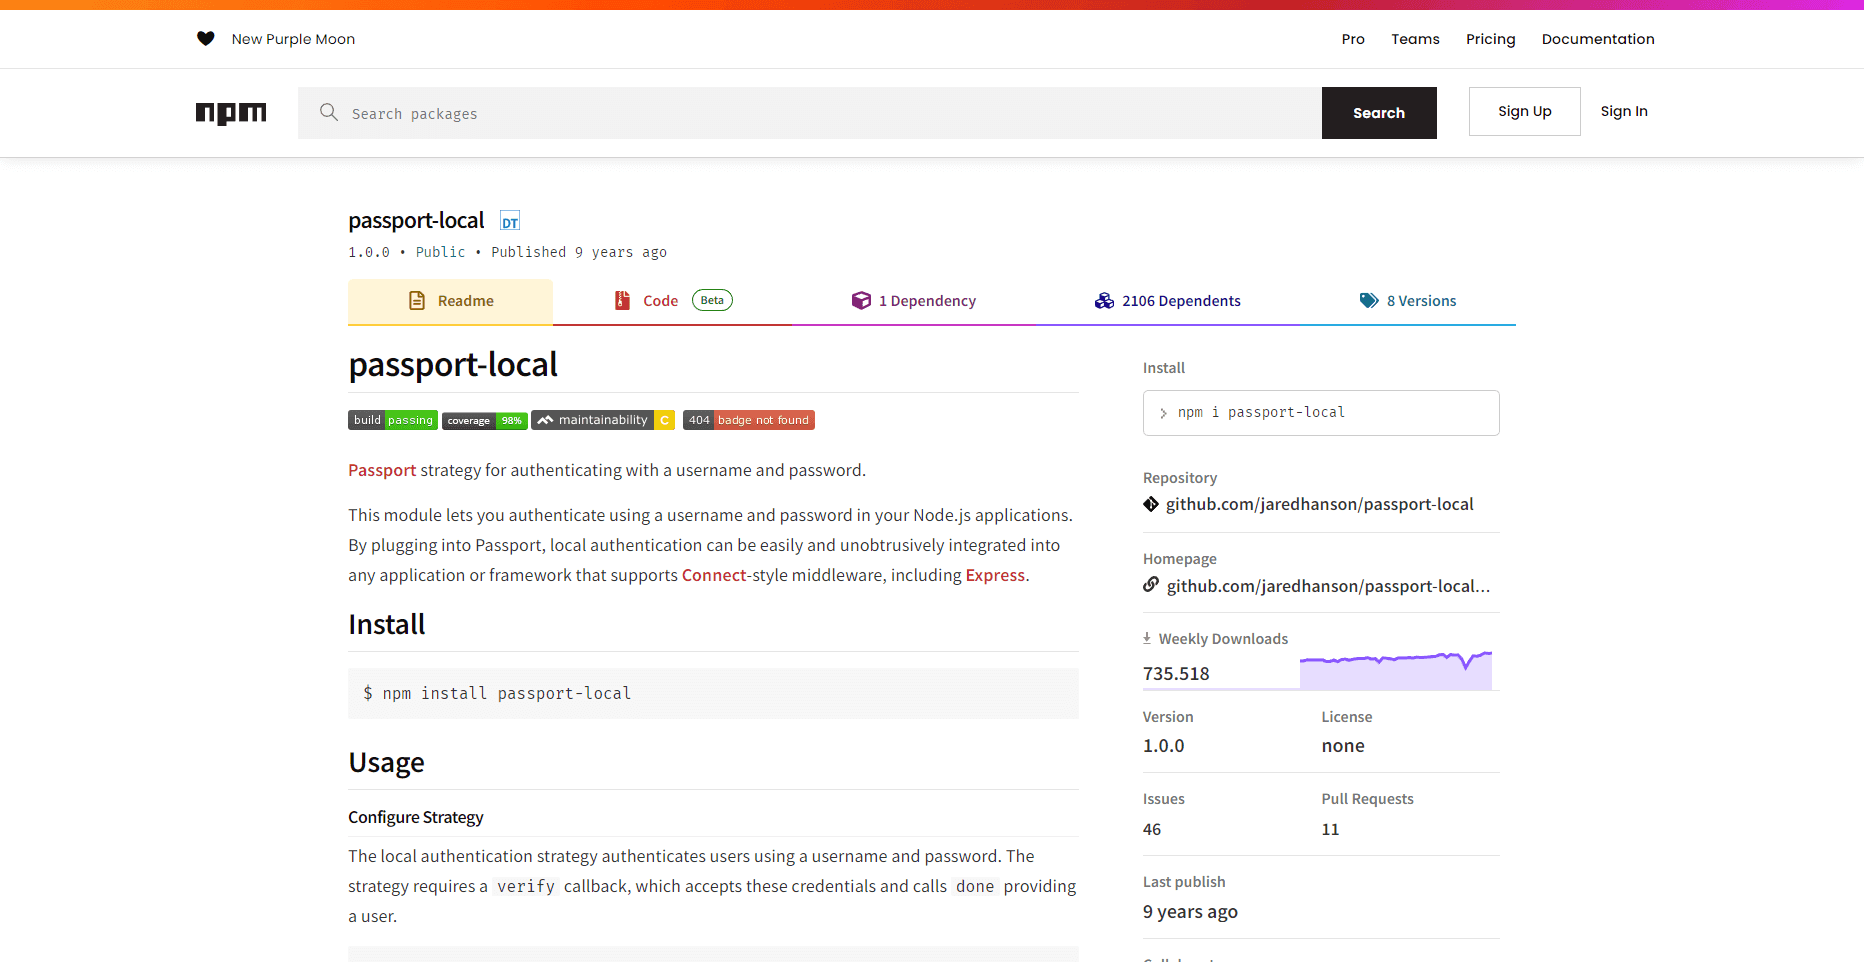This screenshot has width=1864, height=962.
Task: Click the Pull Requests count 11
Action: coord(1330,829)
